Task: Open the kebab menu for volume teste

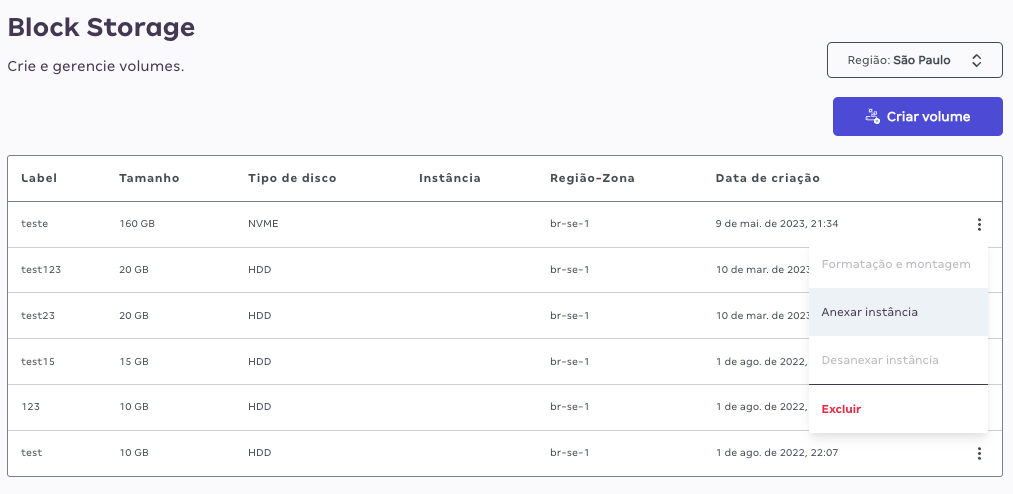Action: click(x=979, y=224)
